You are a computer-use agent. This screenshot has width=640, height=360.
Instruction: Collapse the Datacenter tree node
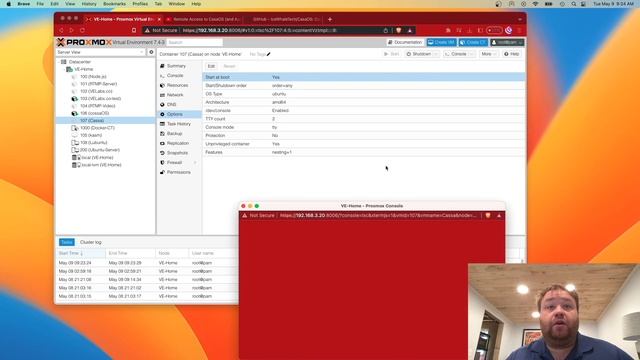[x=59, y=62]
